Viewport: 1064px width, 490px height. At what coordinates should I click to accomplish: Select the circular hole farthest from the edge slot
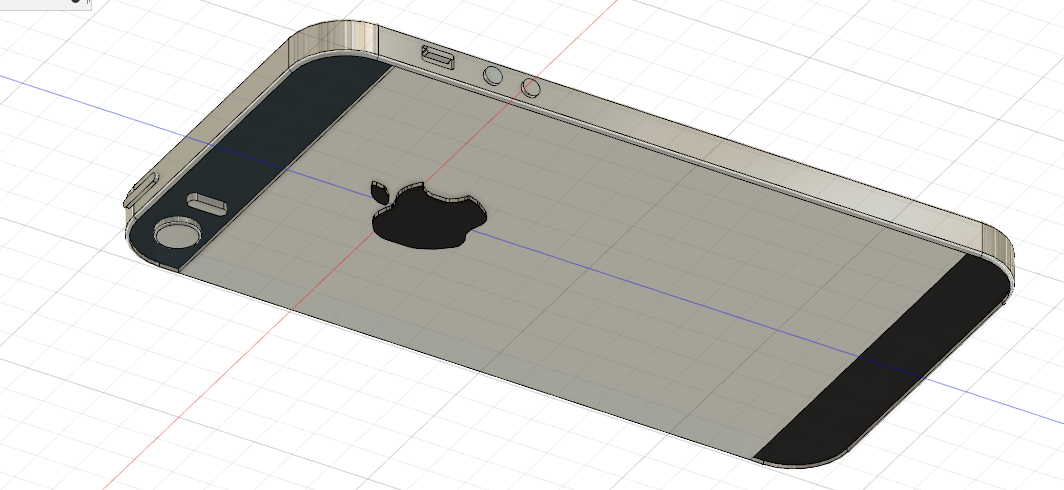point(531,87)
